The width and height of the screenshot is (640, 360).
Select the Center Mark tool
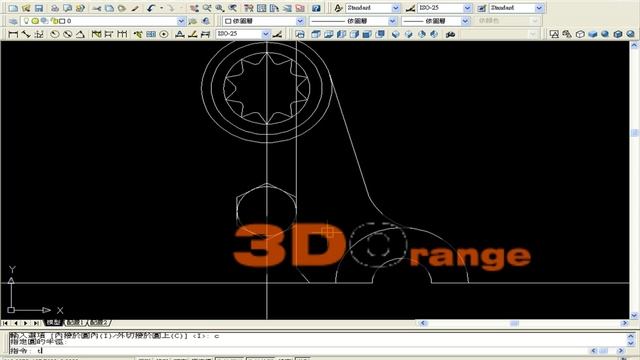coord(164,34)
